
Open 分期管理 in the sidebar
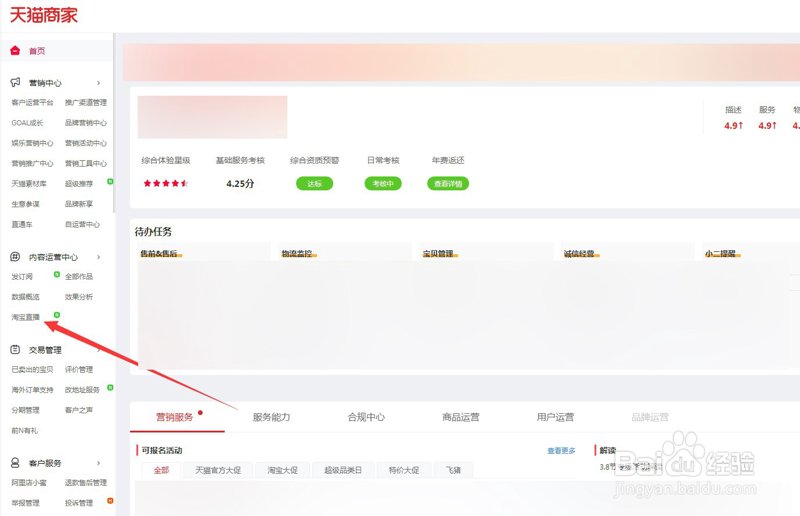(26, 410)
